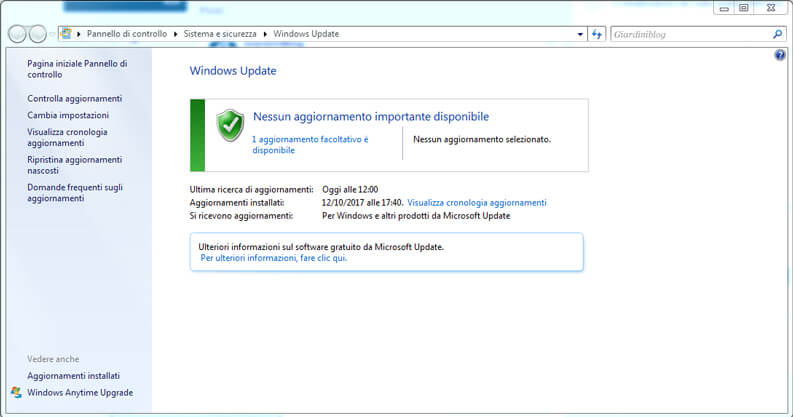Click the Forward navigation arrow button
The width and height of the screenshot is (793, 417).
[x=38, y=34]
